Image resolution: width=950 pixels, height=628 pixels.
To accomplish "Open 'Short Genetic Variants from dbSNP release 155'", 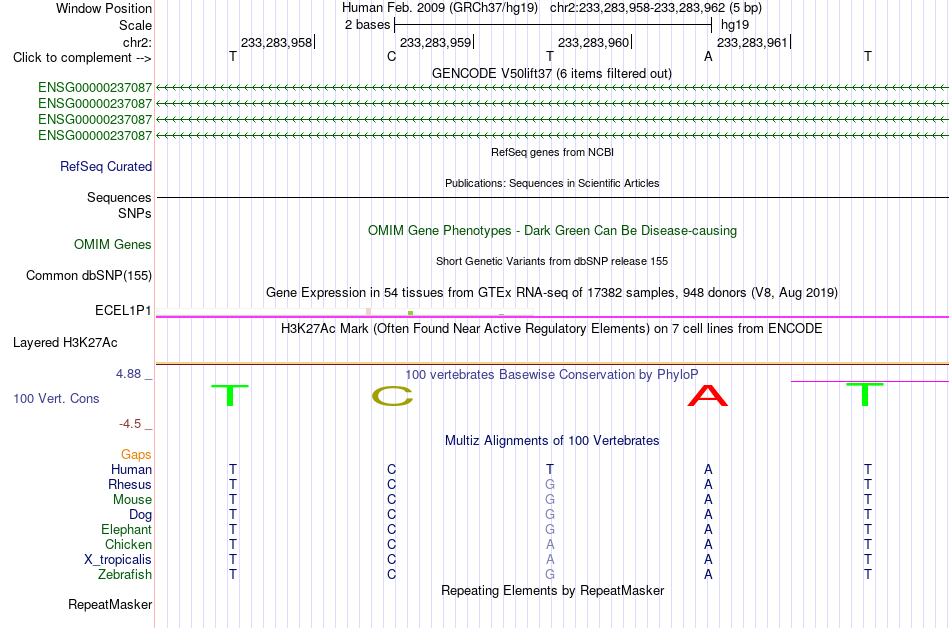I will (x=552, y=261).
